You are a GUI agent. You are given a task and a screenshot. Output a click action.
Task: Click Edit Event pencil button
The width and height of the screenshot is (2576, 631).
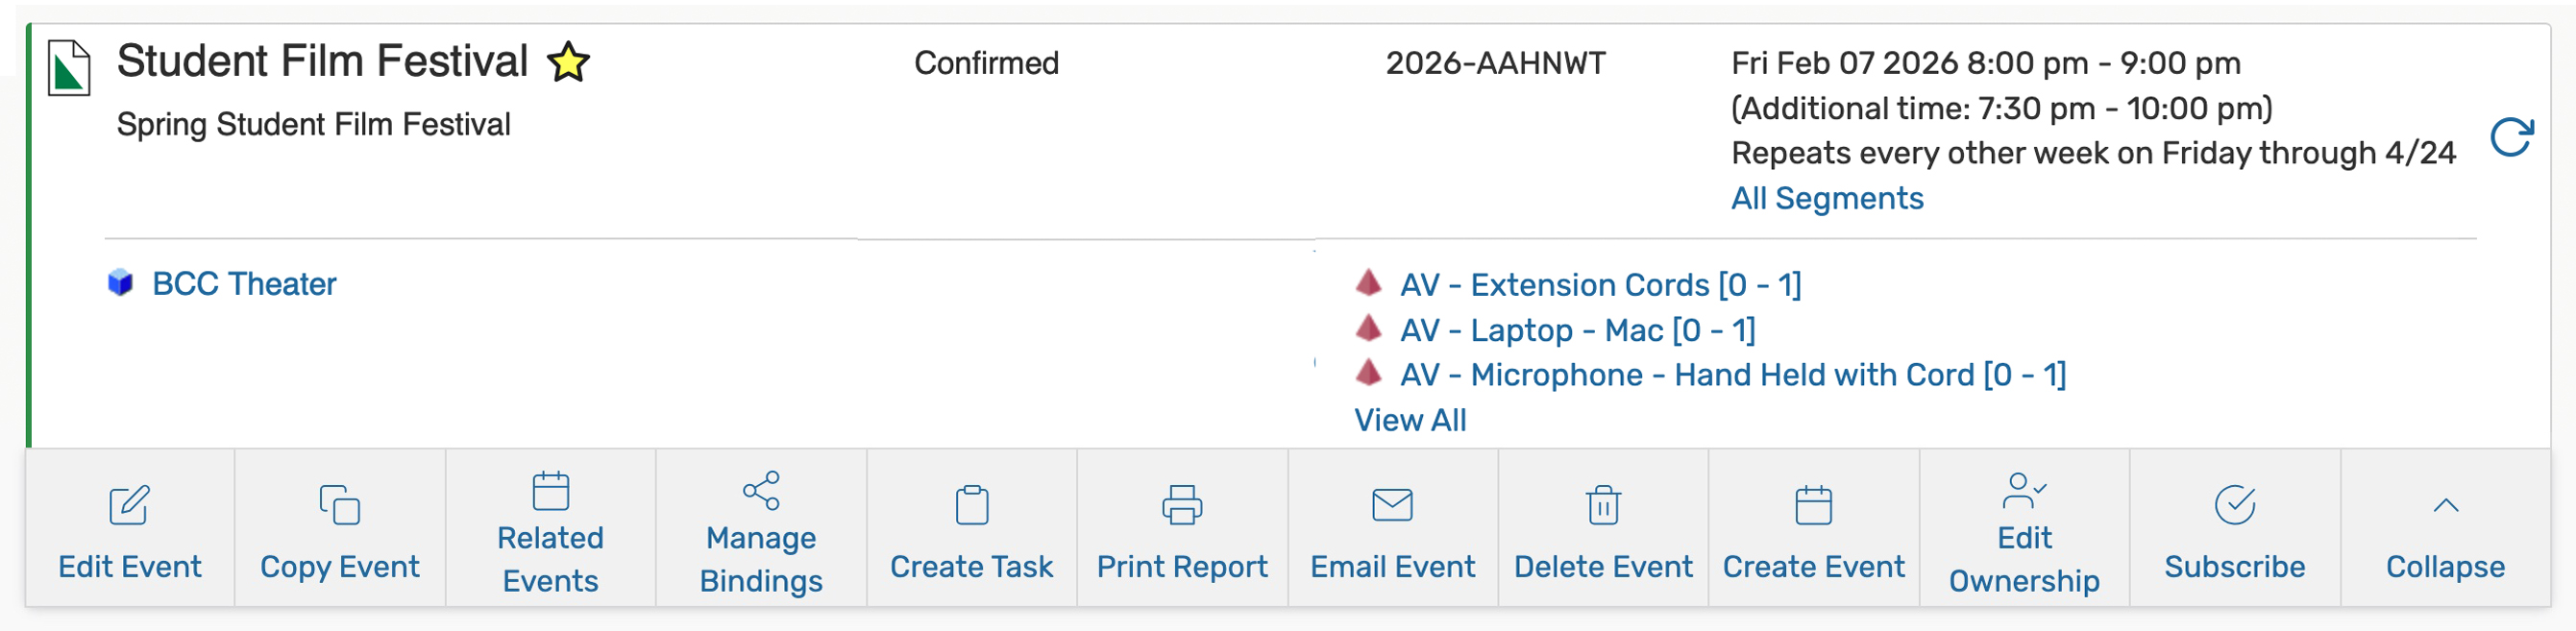click(x=130, y=530)
